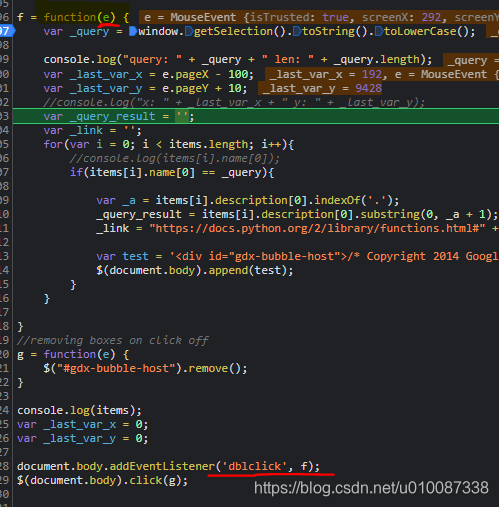Click the toLowerCase method name
The width and height of the screenshot is (499, 507).
coord(420,31)
